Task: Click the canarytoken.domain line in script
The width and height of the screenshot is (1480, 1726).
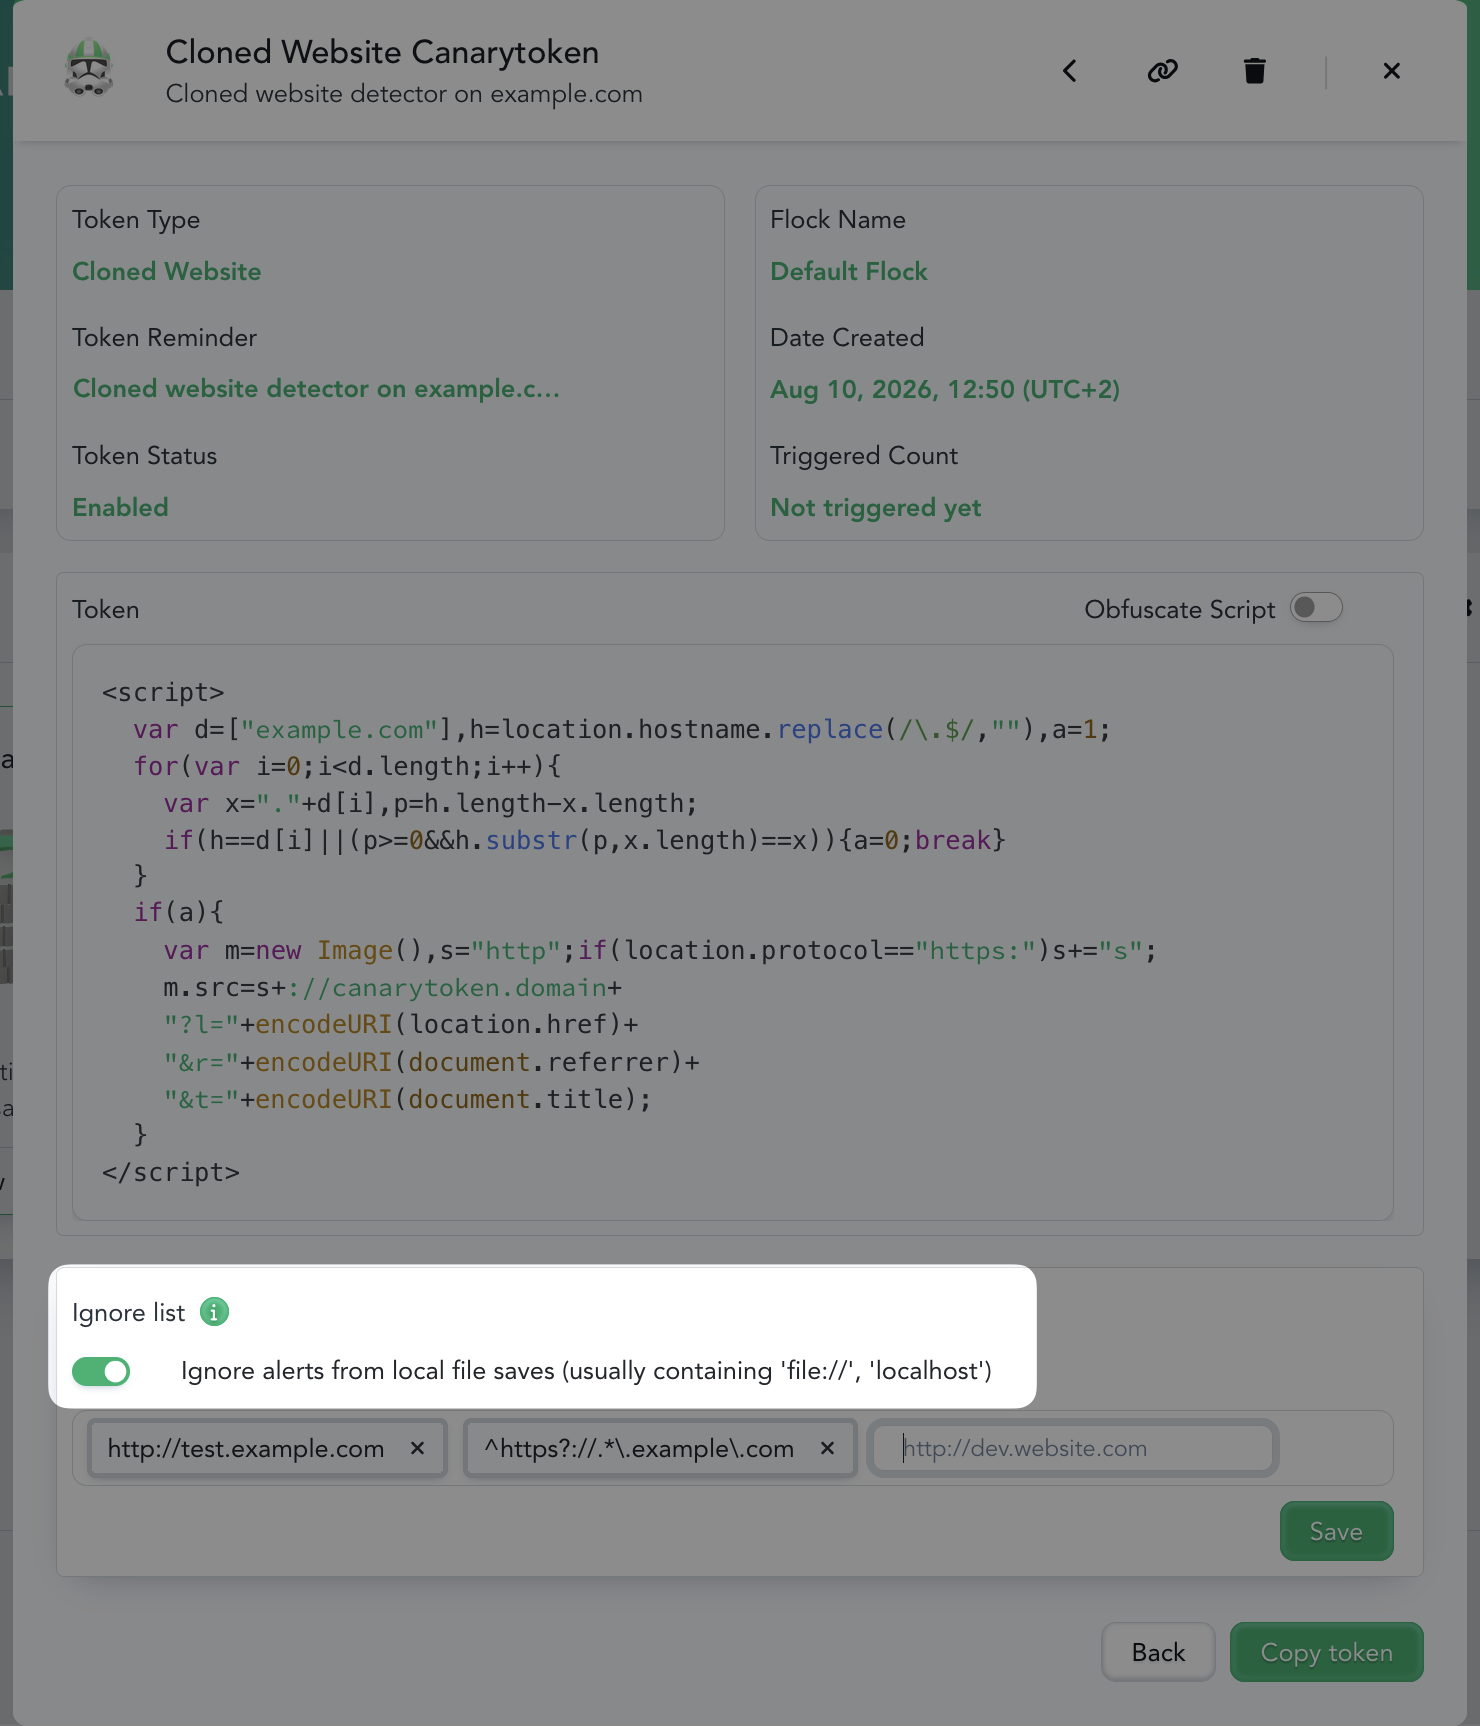Action: pyautogui.click(x=393, y=988)
